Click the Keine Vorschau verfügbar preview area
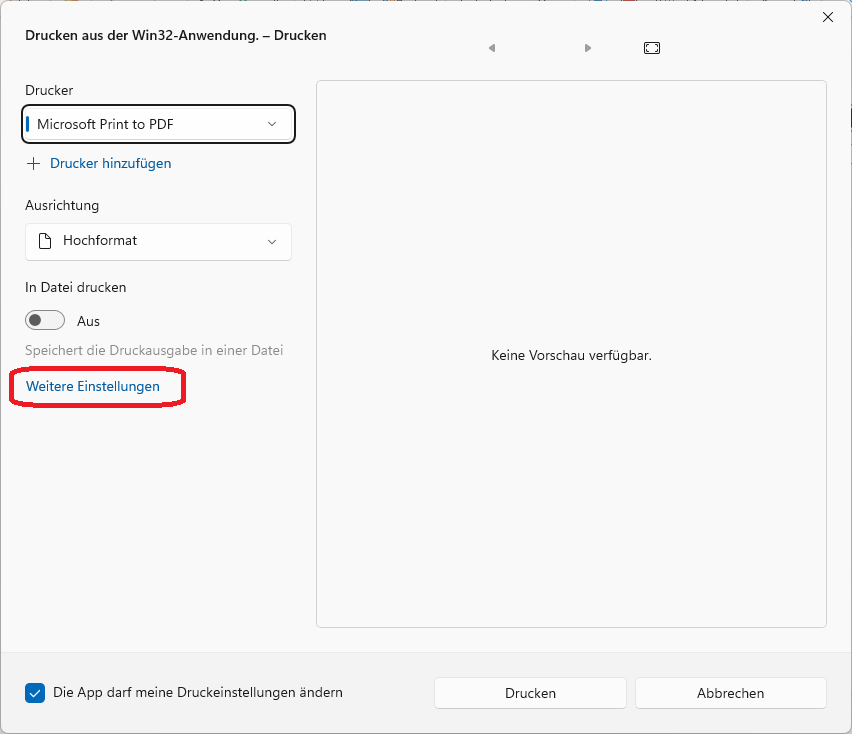The image size is (852, 734). [571, 355]
